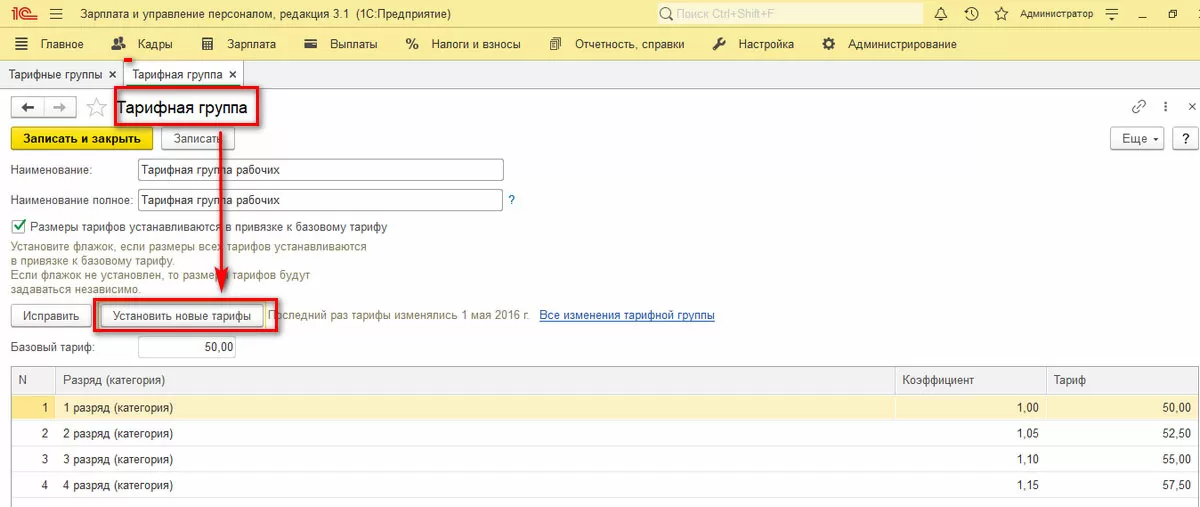Close the Тарифная группа tab
The height and width of the screenshot is (507, 1200).
coord(232,75)
